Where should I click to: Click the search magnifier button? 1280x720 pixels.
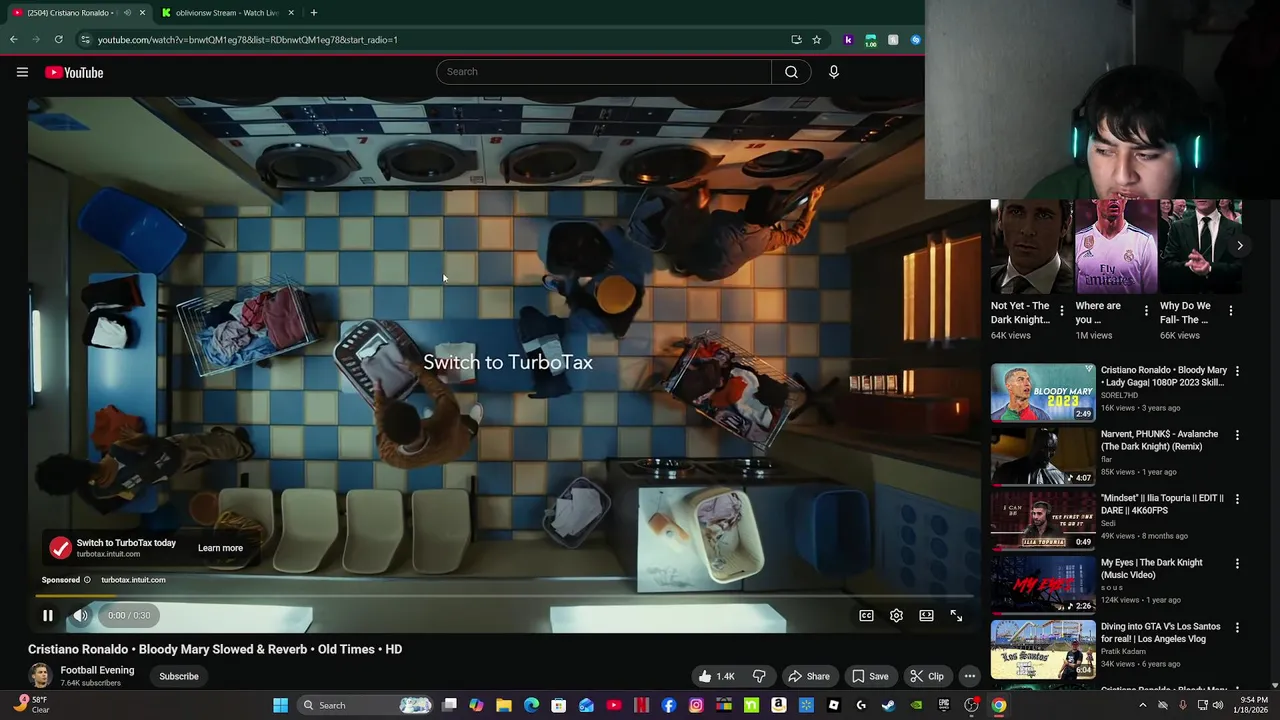[x=791, y=72]
